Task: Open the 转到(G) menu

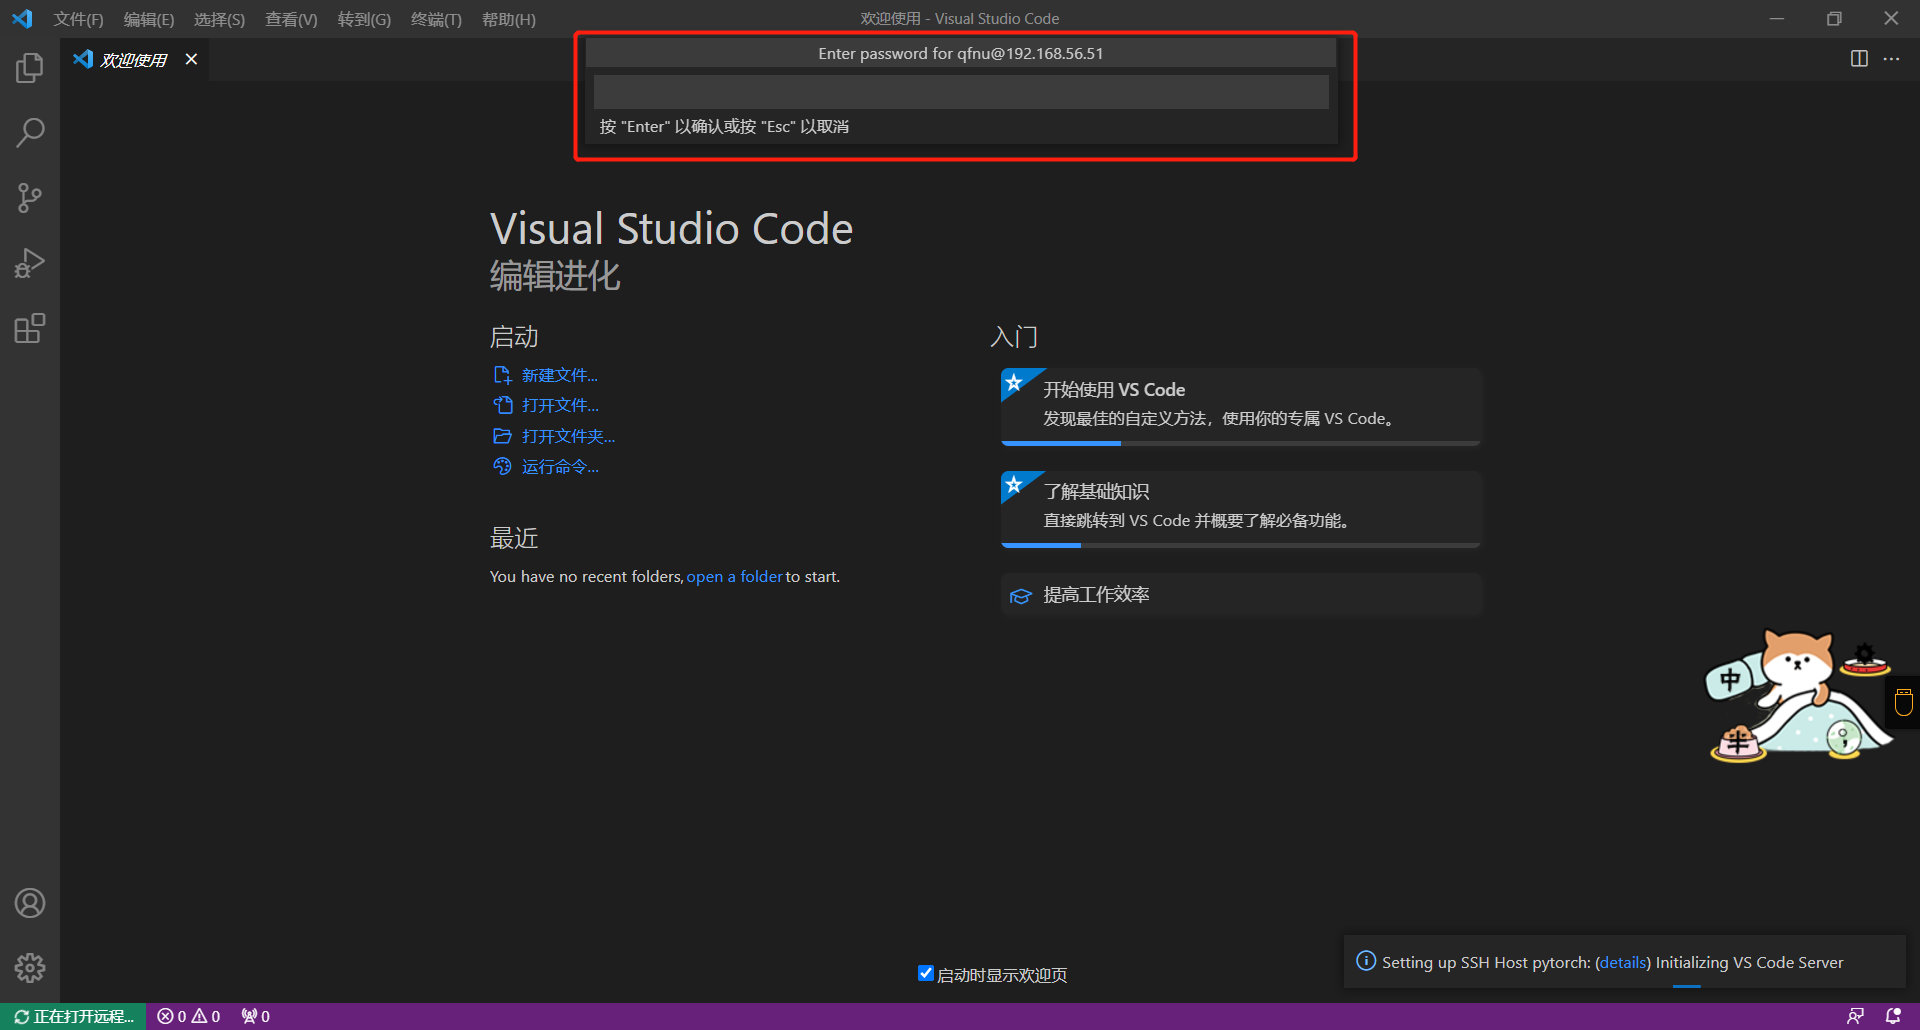Action: (364, 19)
